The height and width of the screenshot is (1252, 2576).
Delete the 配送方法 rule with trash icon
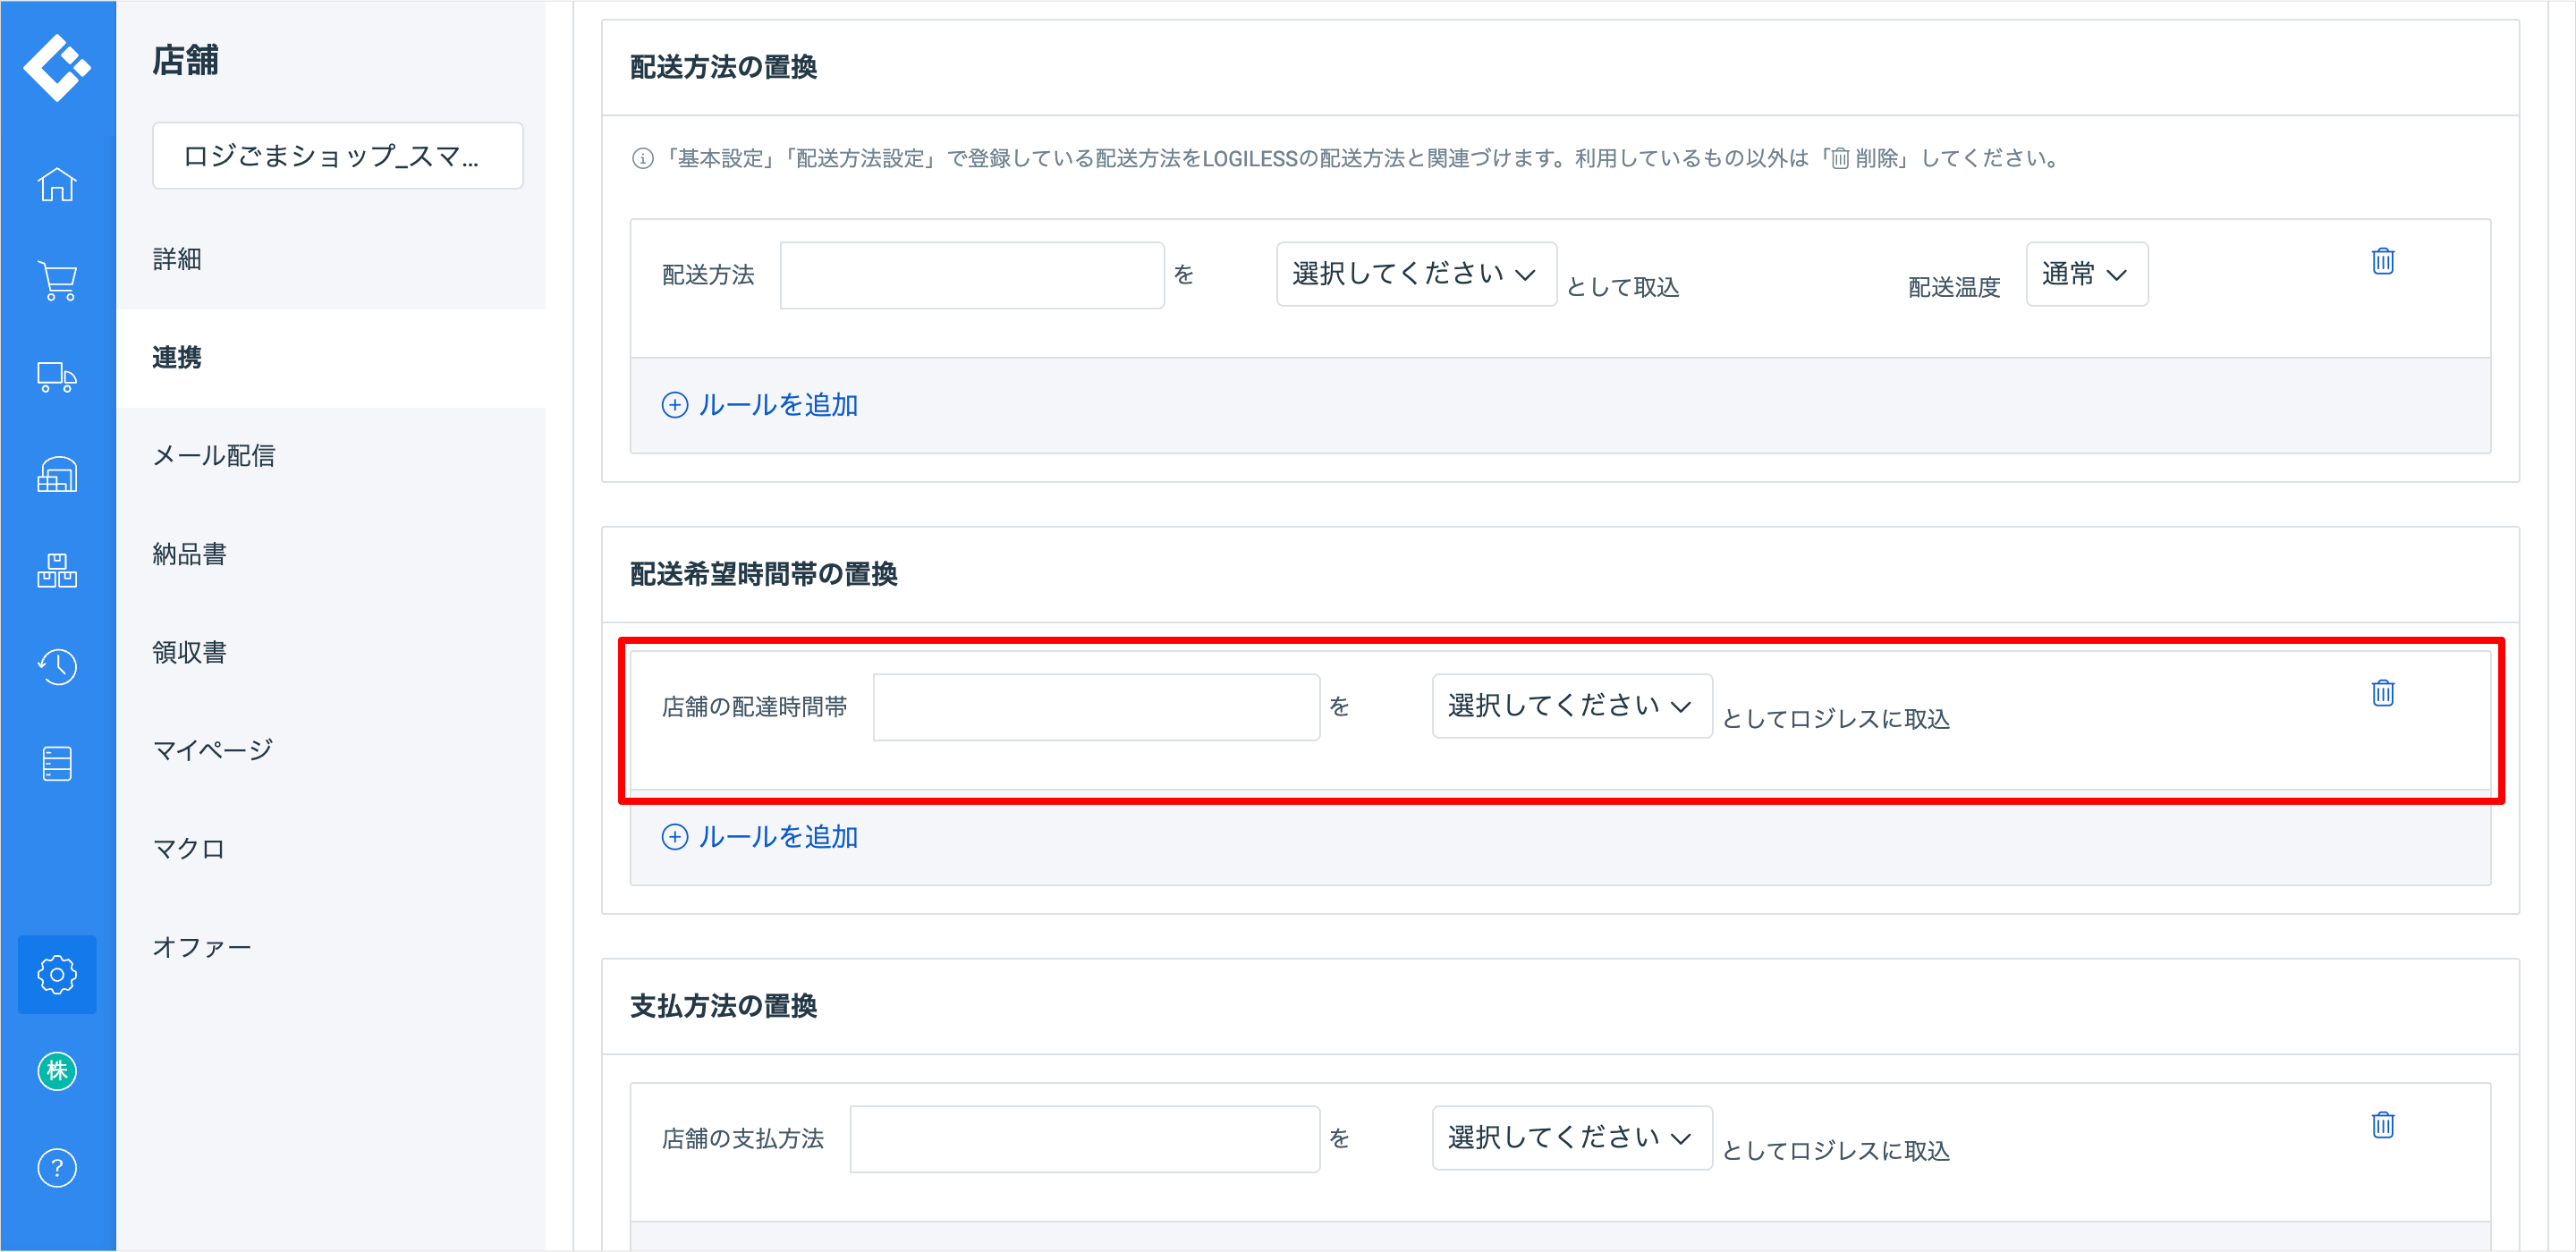pyautogui.click(x=2382, y=261)
